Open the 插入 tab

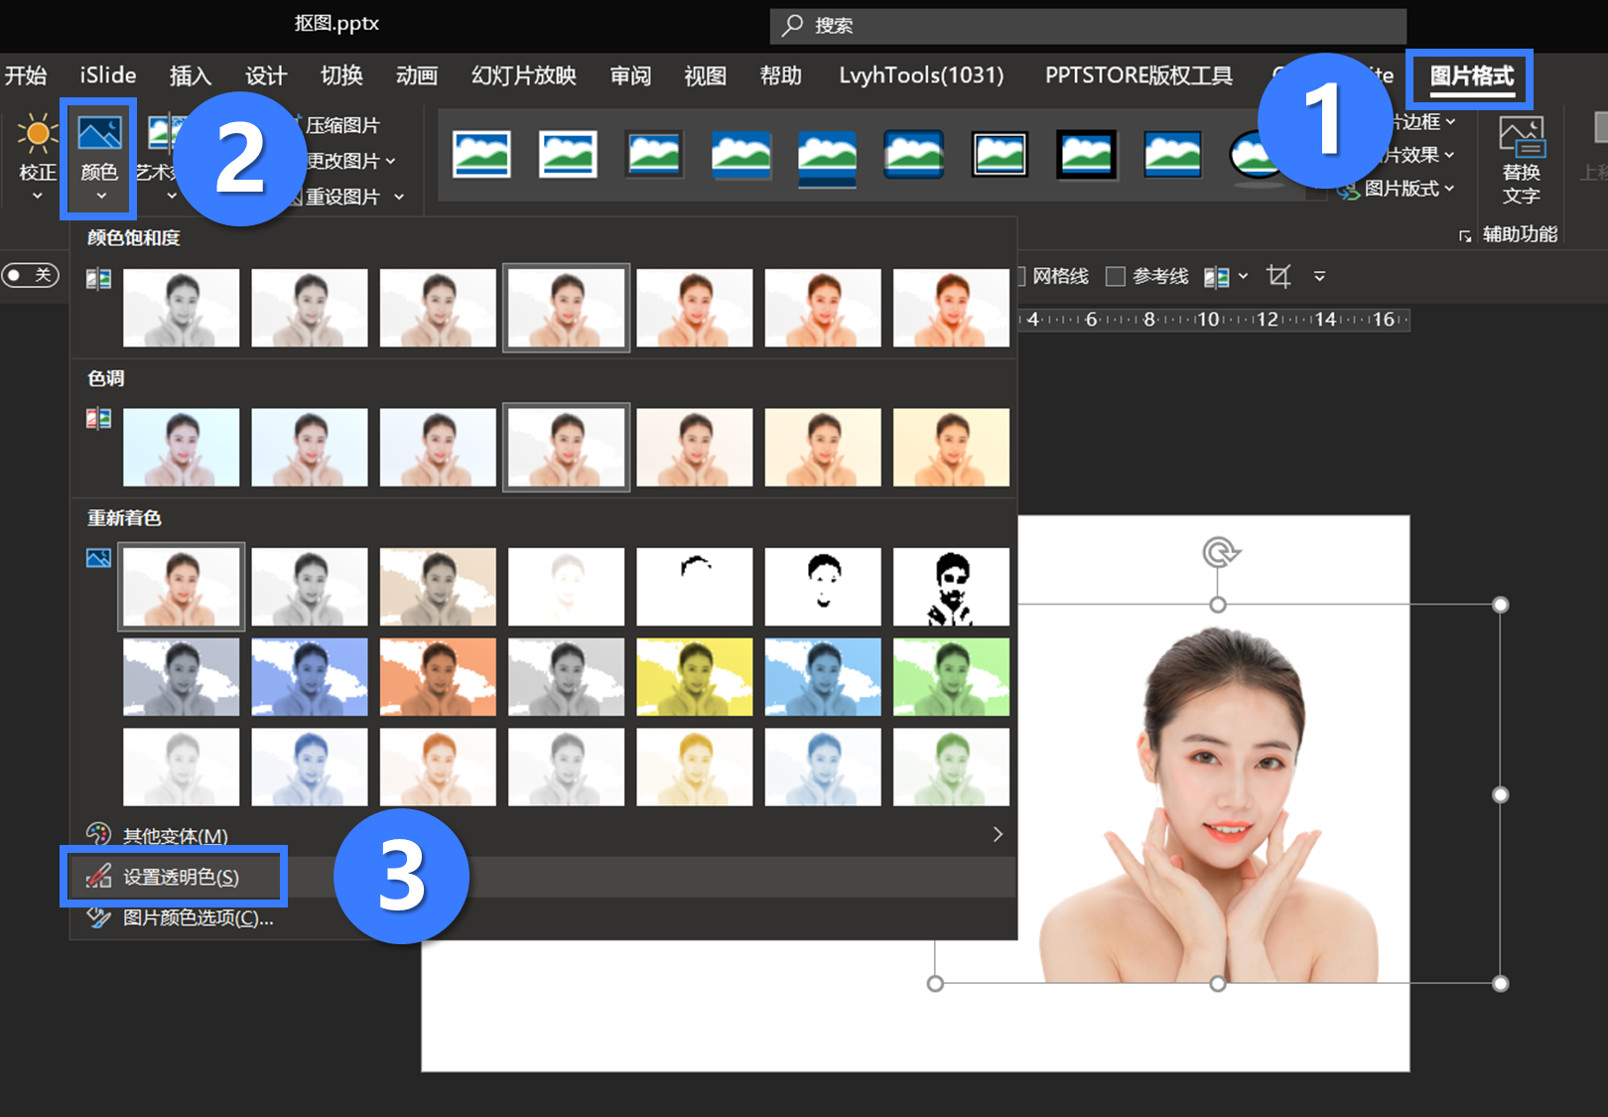point(190,76)
